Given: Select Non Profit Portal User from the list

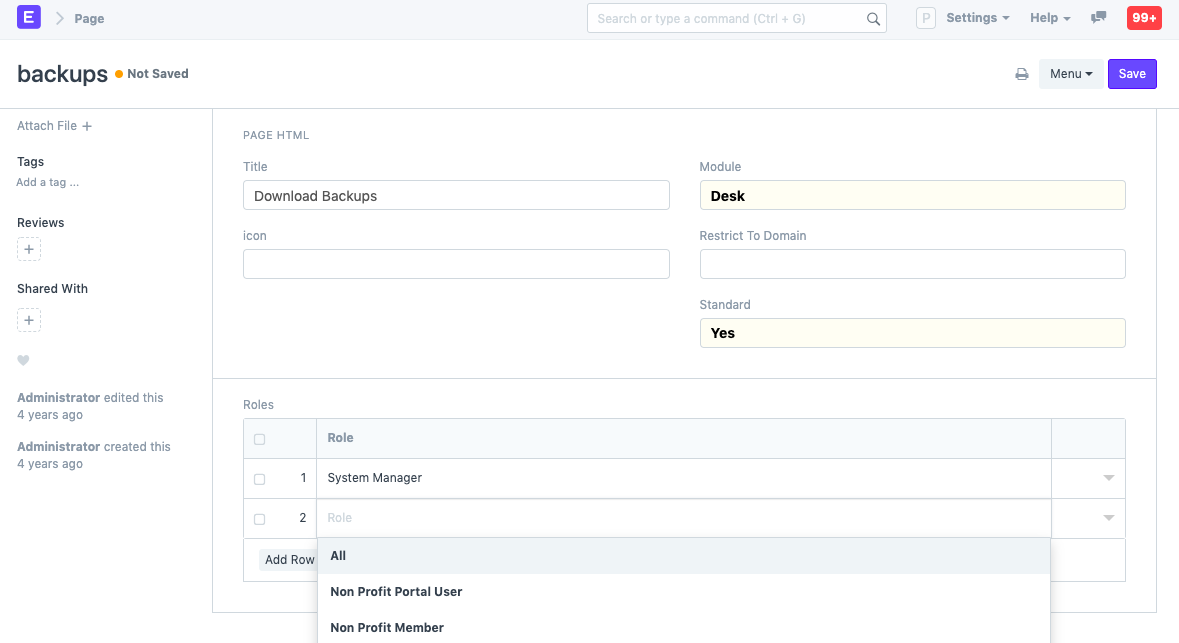Looking at the screenshot, I should 396,591.
